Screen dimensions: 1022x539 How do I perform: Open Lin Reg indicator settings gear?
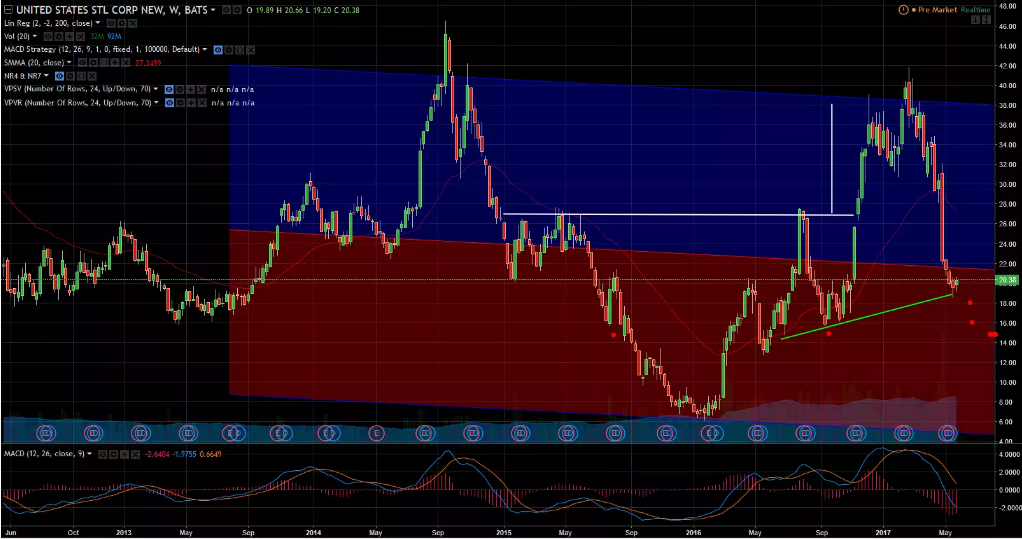click(x=122, y=23)
